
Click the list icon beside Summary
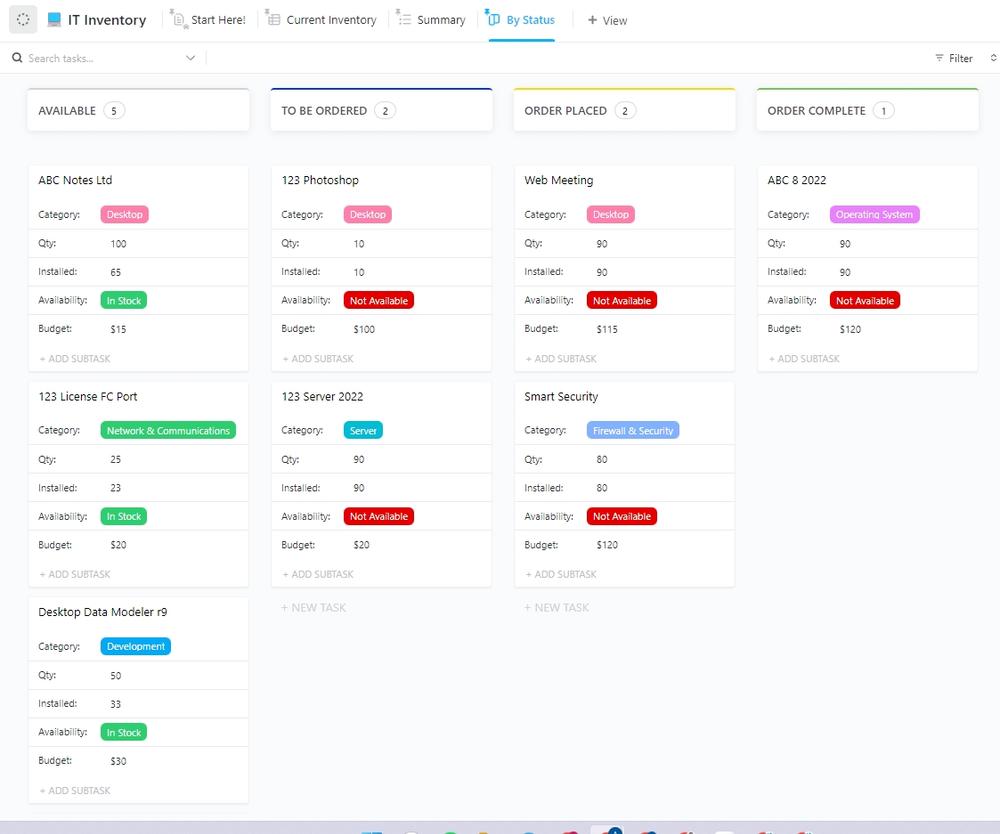click(403, 19)
